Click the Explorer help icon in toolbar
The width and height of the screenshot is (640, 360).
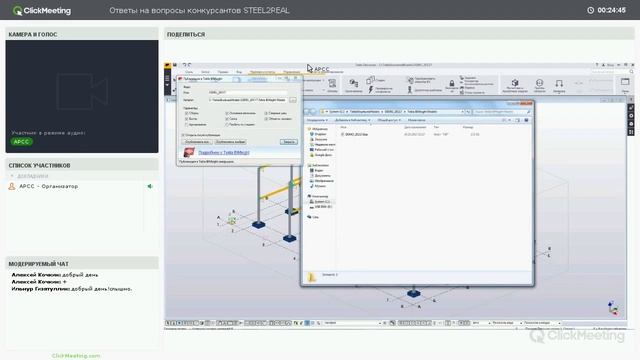[526, 120]
